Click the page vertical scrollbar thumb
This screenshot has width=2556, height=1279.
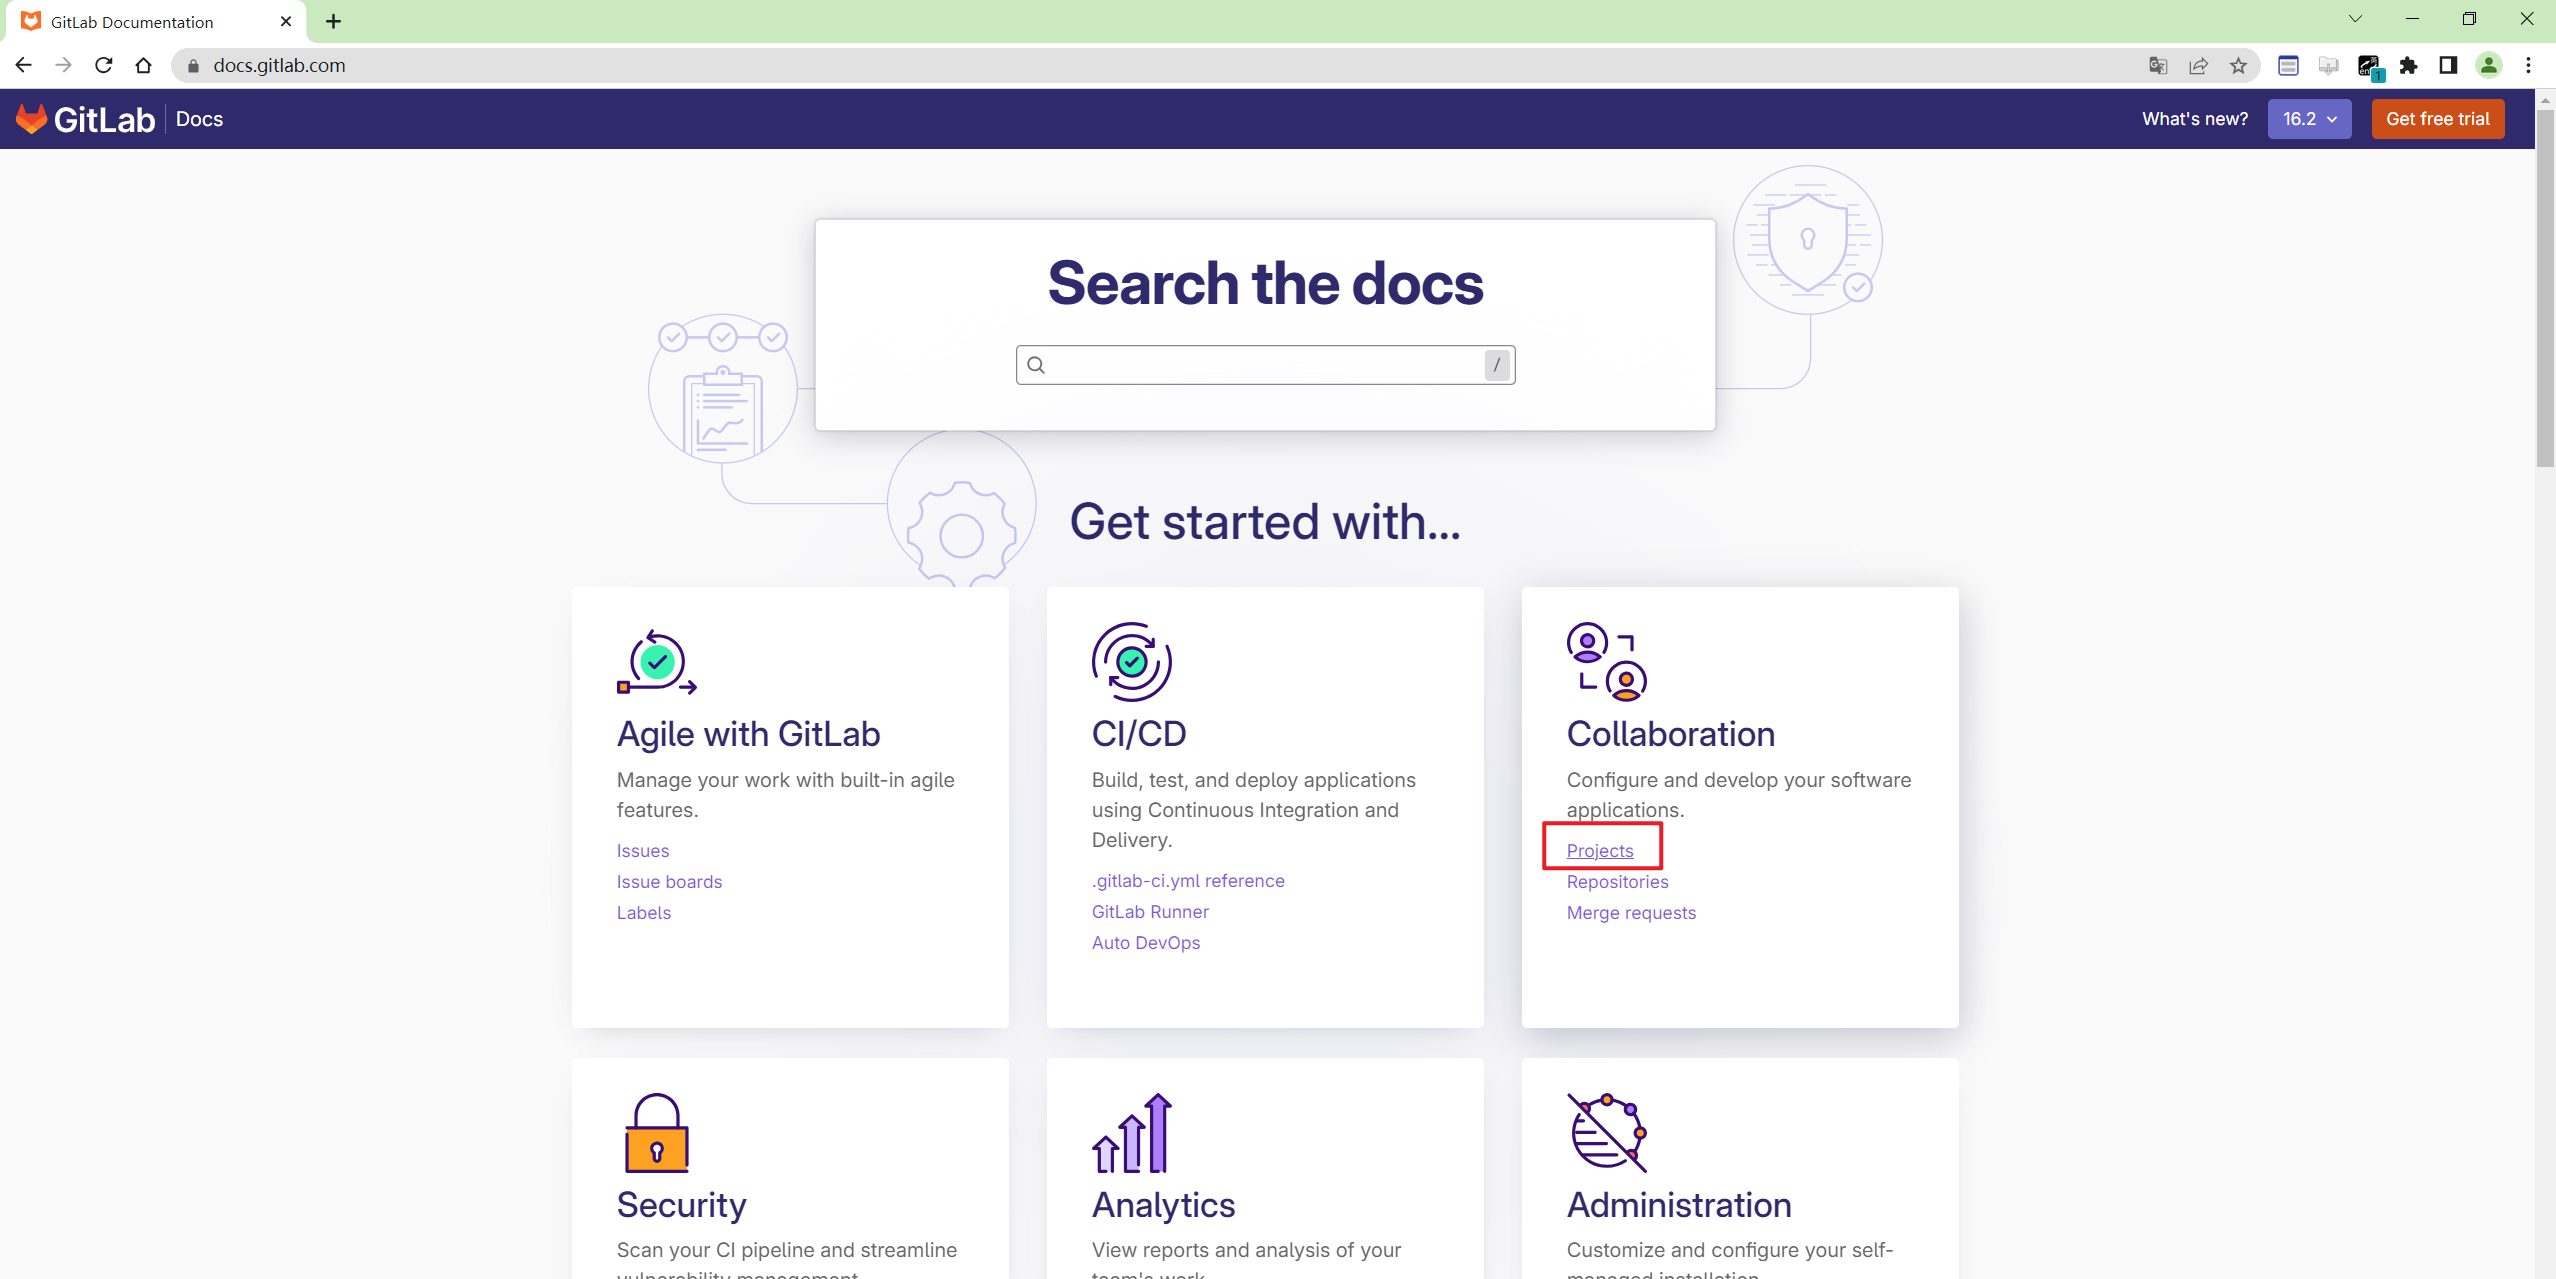(x=2545, y=288)
